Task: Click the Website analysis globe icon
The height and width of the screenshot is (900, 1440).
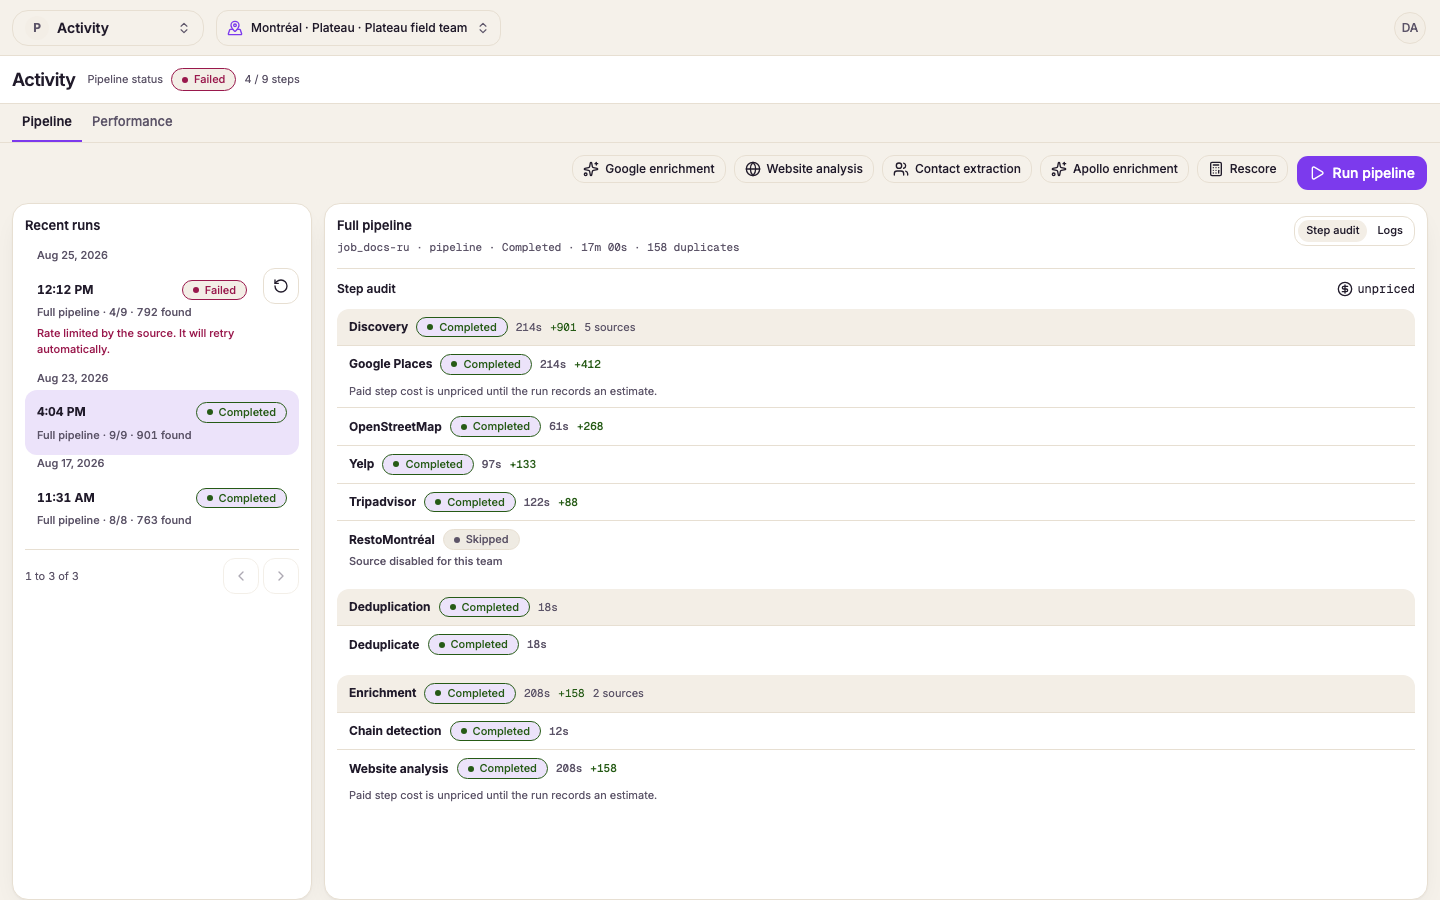Action: pos(753,169)
